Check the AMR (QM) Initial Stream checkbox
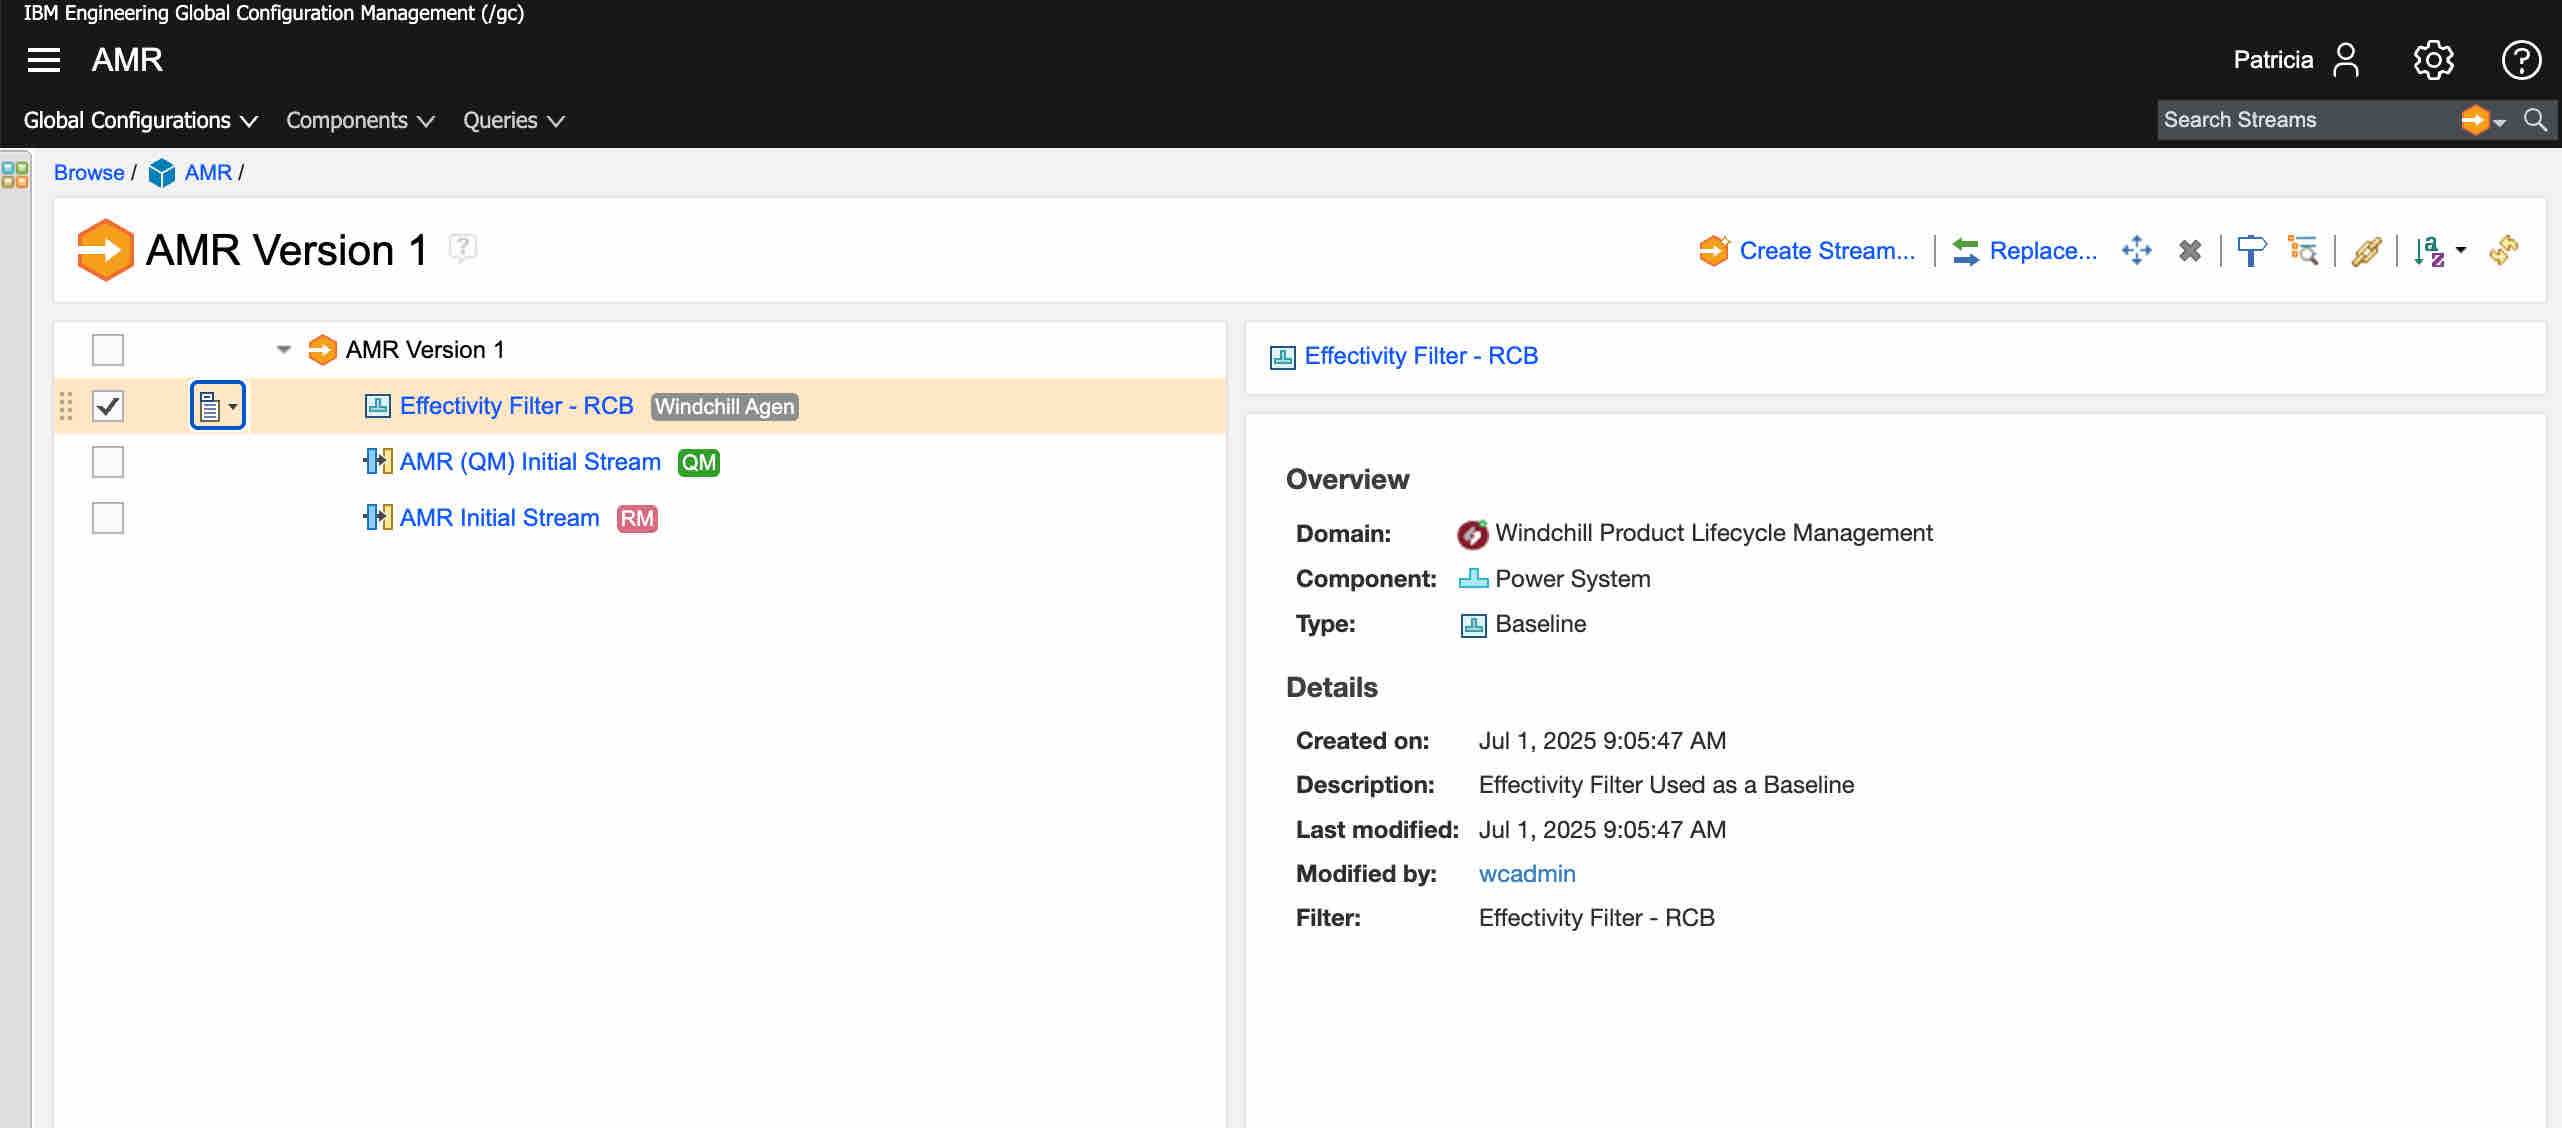Viewport: 2562px width, 1128px height. tap(108, 462)
